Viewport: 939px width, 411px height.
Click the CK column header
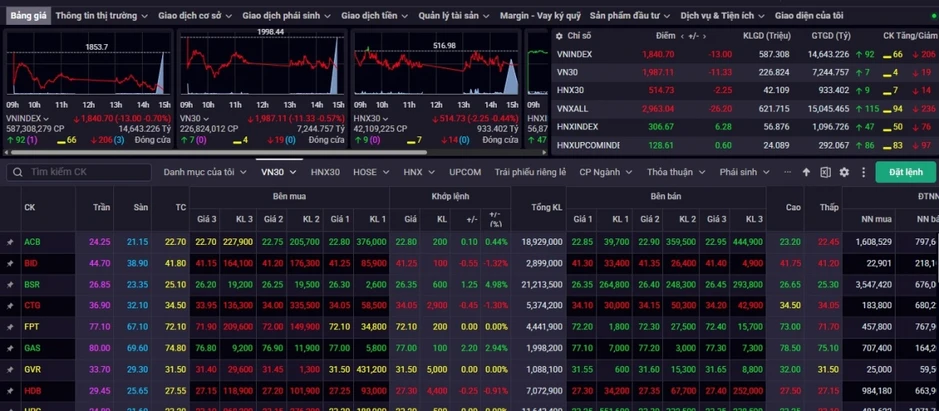pos(29,207)
